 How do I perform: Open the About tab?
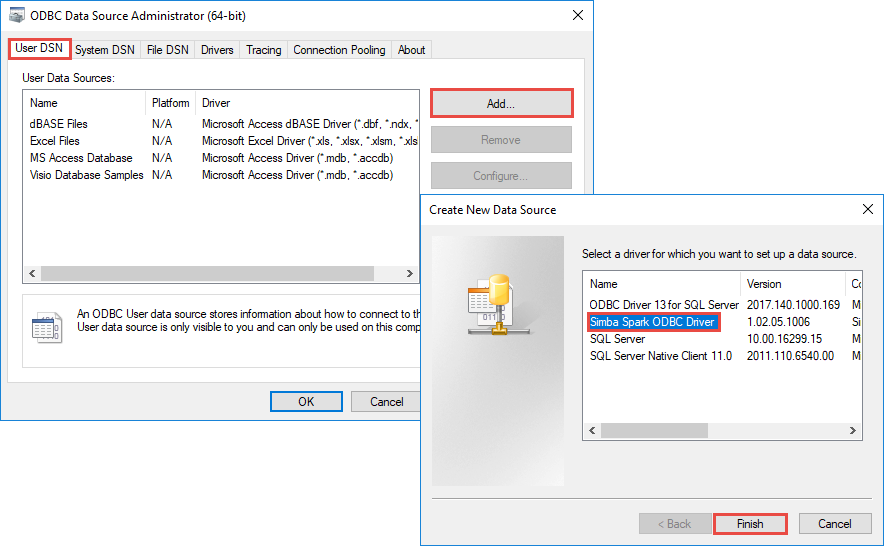coord(412,50)
